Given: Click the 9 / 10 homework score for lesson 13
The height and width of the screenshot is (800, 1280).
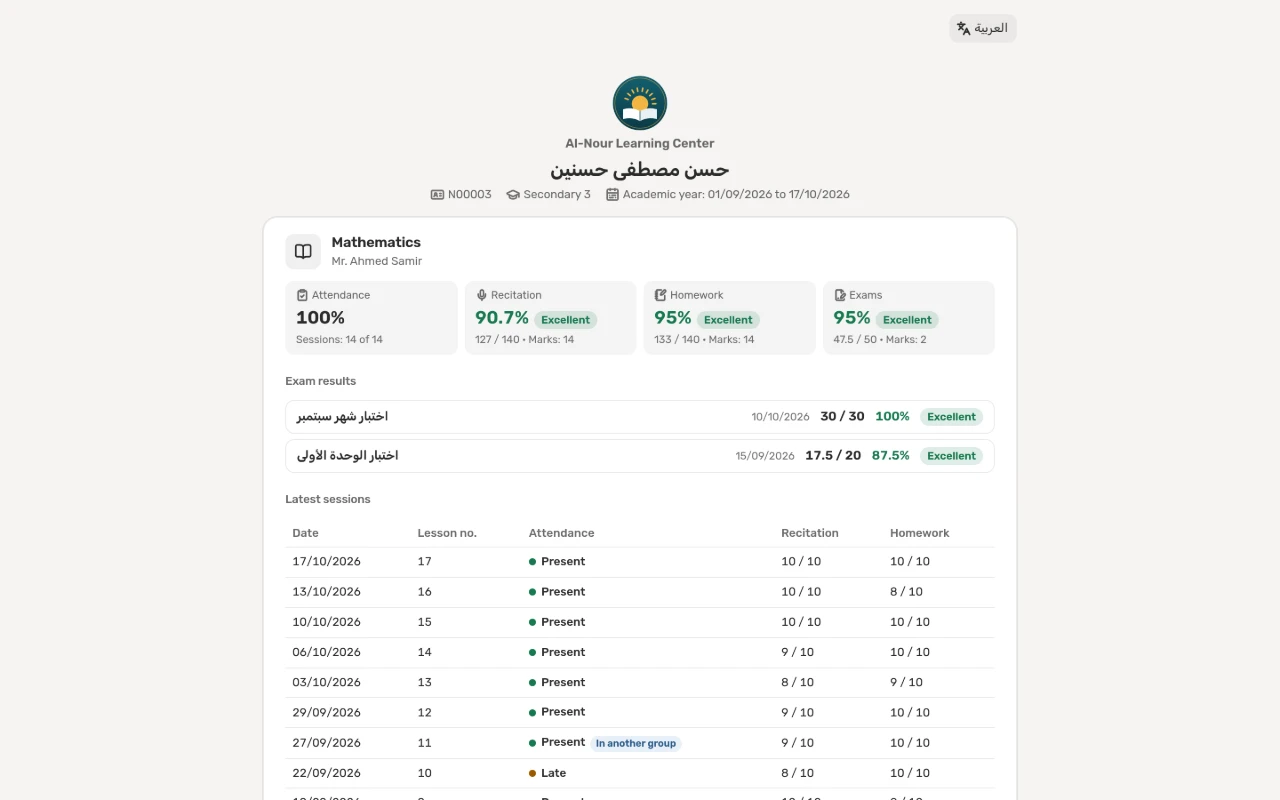Looking at the screenshot, I should coord(907,682).
